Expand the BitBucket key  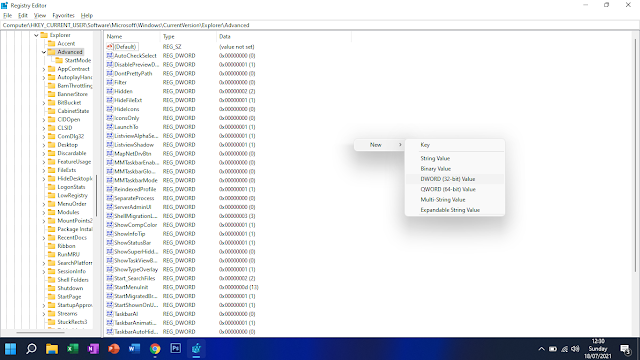pos(44,103)
